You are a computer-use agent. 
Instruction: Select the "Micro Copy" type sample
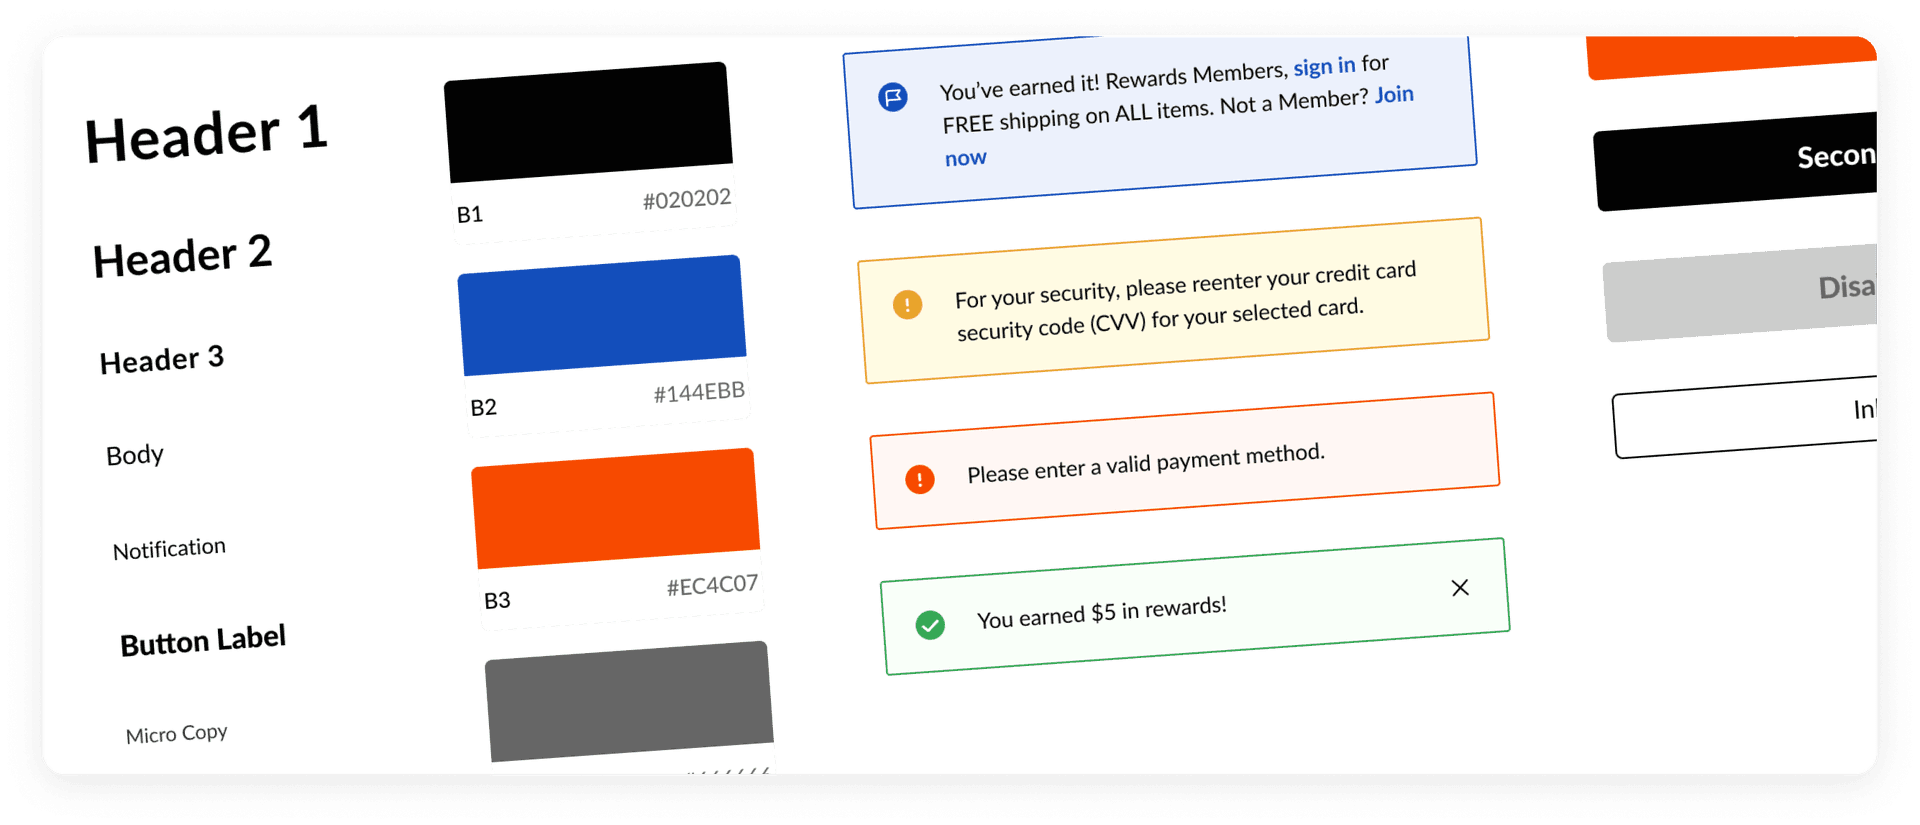point(177,734)
